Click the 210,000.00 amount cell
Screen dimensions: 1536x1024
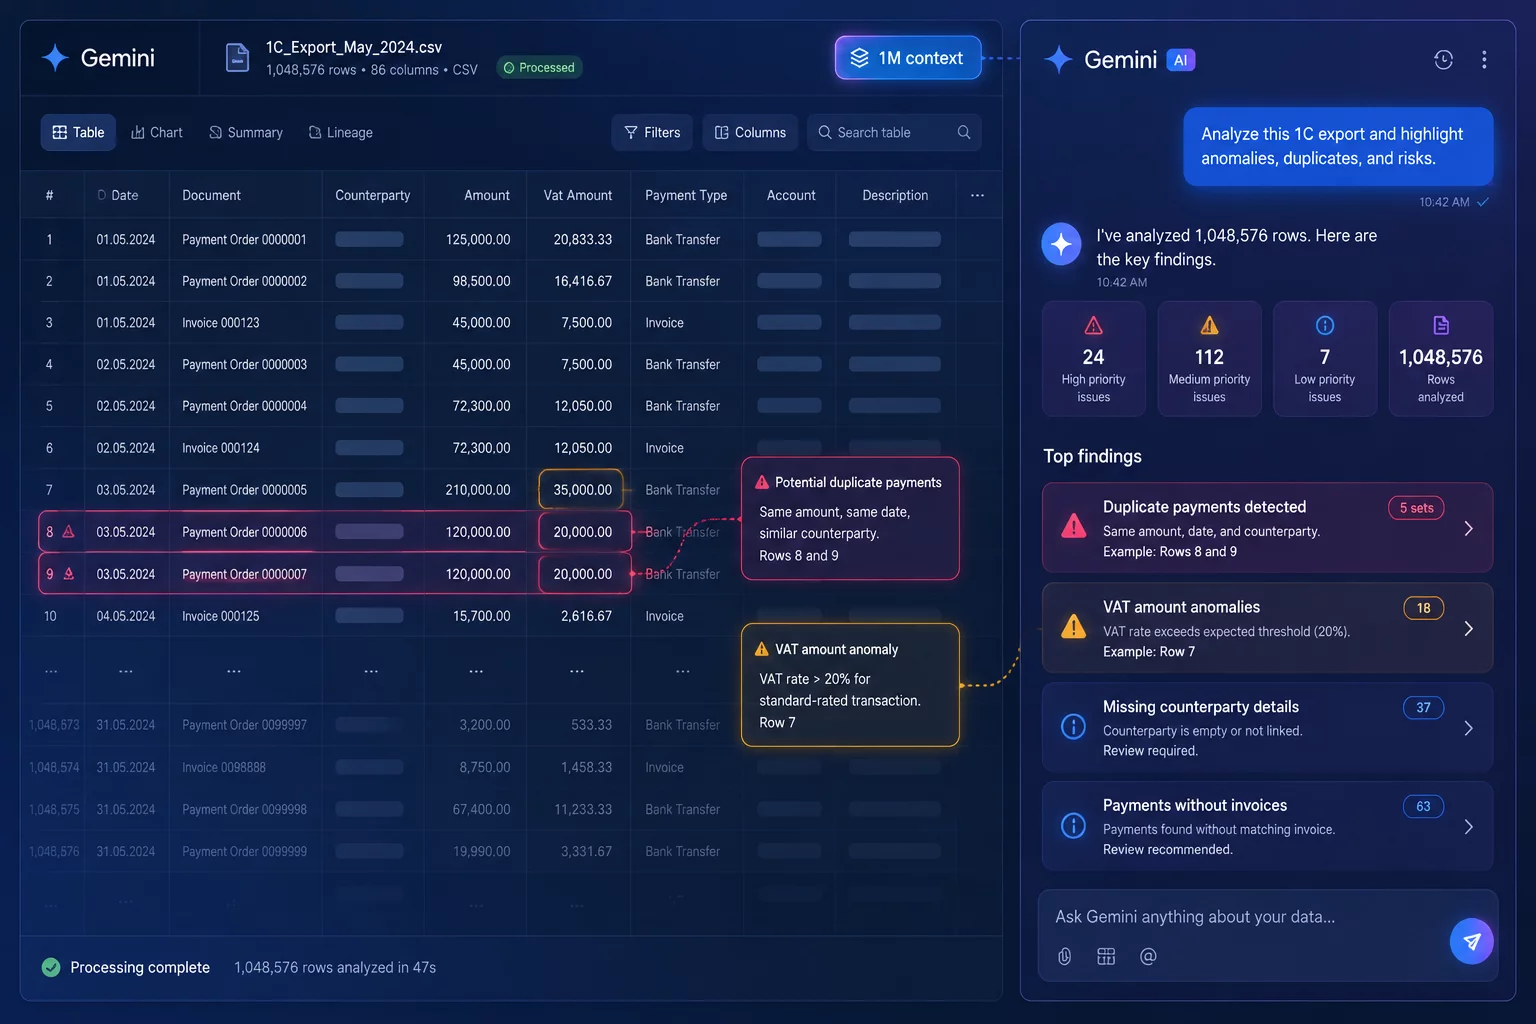tap(478, 490)
